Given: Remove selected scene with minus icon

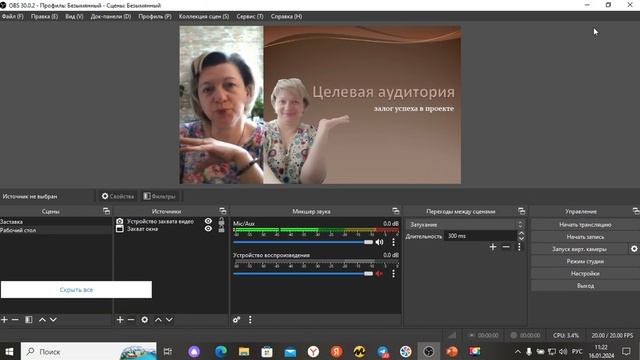Looking at the screenshot, I should point(15,320).
